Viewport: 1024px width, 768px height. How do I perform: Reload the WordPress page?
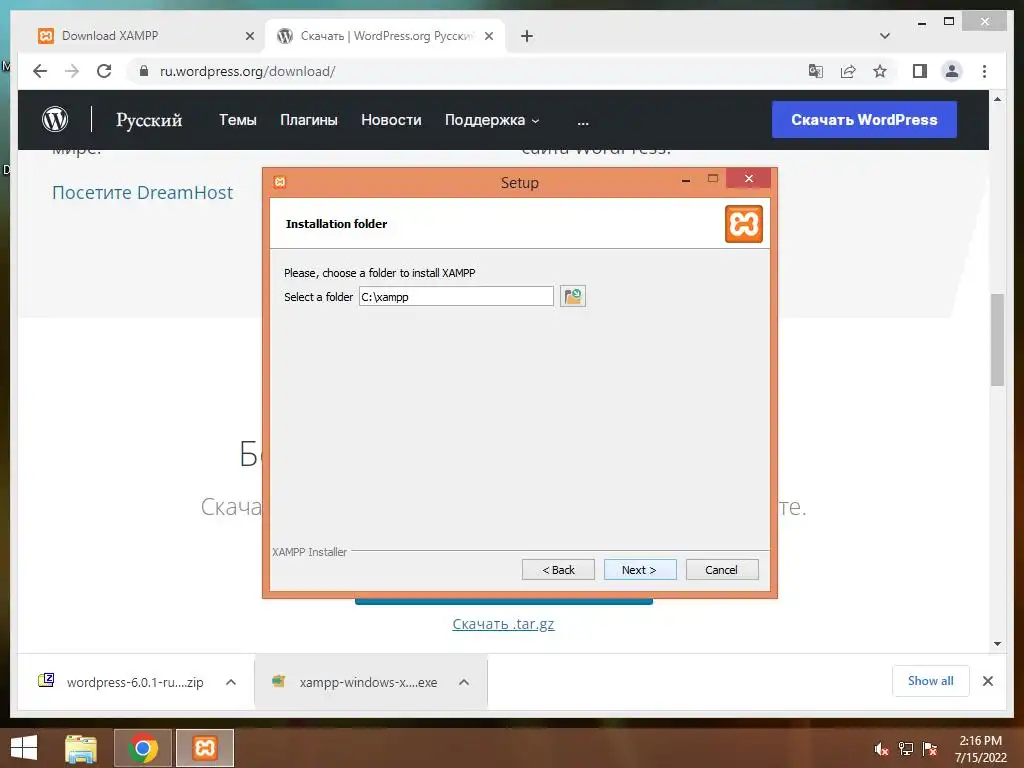104,71
